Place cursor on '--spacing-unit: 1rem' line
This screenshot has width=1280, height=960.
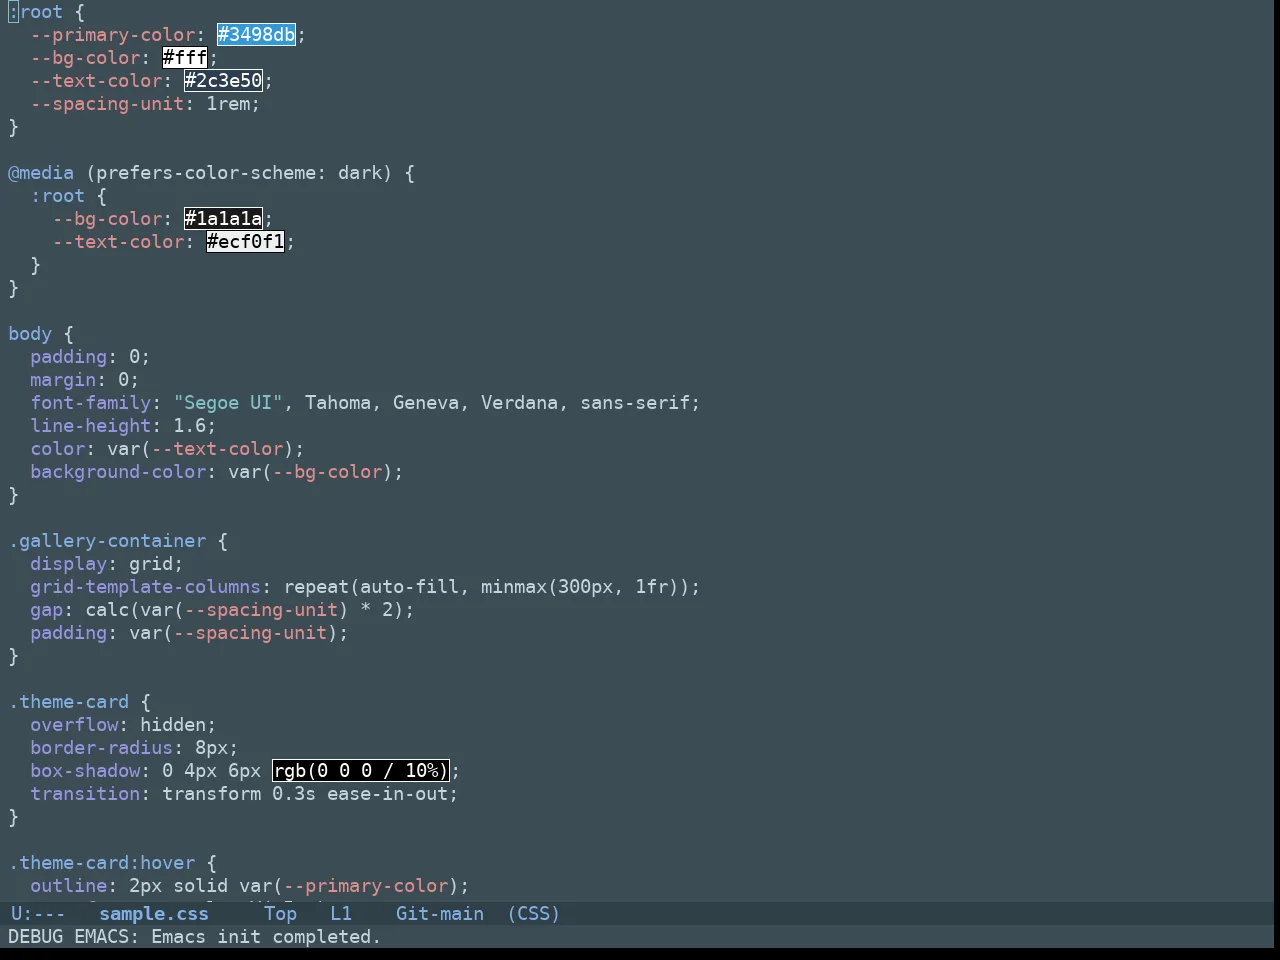145,104
